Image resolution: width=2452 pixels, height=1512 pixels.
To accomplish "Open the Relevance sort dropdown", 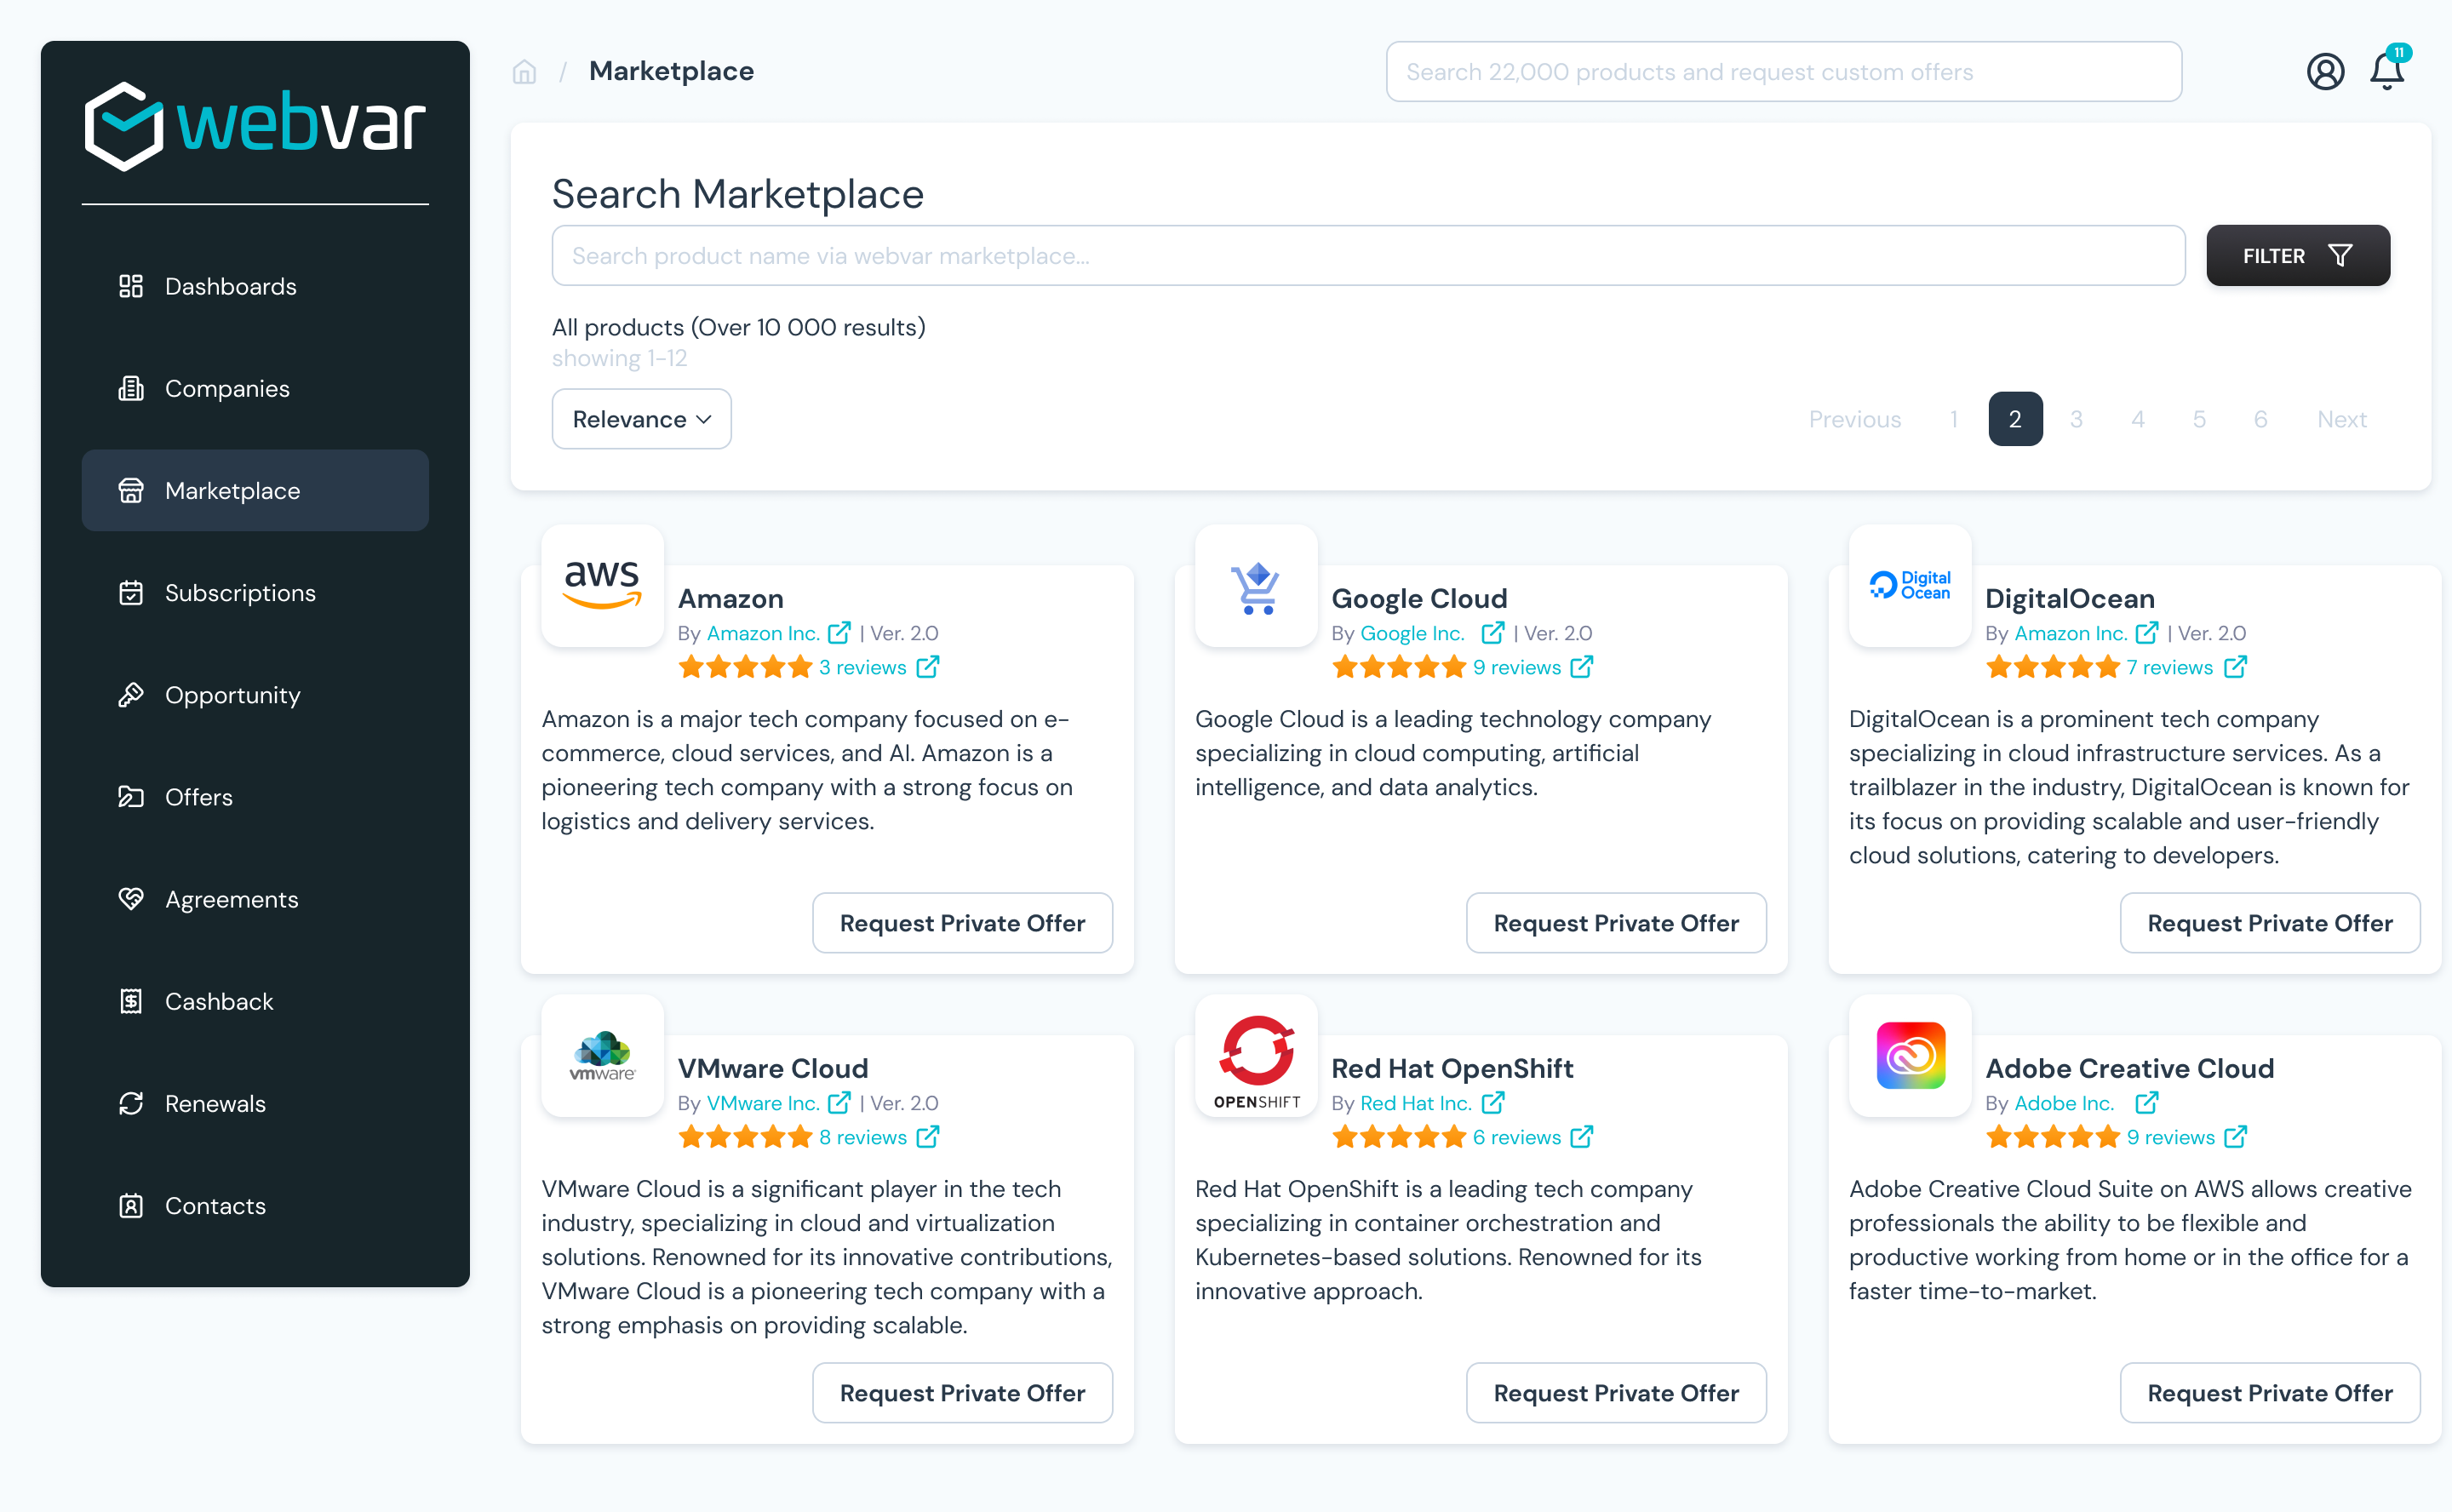I will tap(641, 419).
